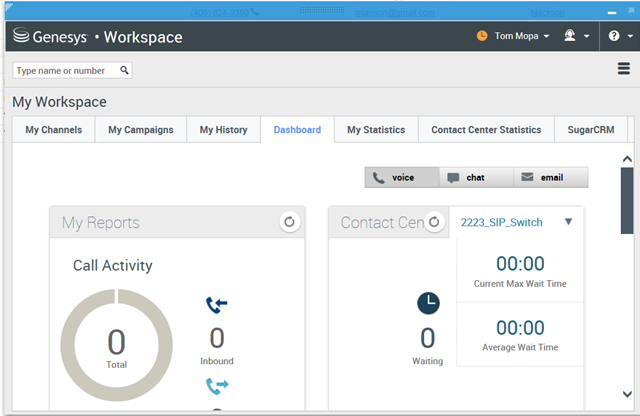Click the Outbound calls phone icon
This screenshot has width=640, height=416.
point(216,385)
